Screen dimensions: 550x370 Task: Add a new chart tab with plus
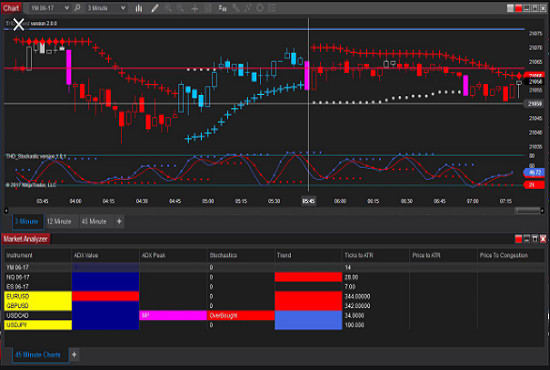(119, 221)
